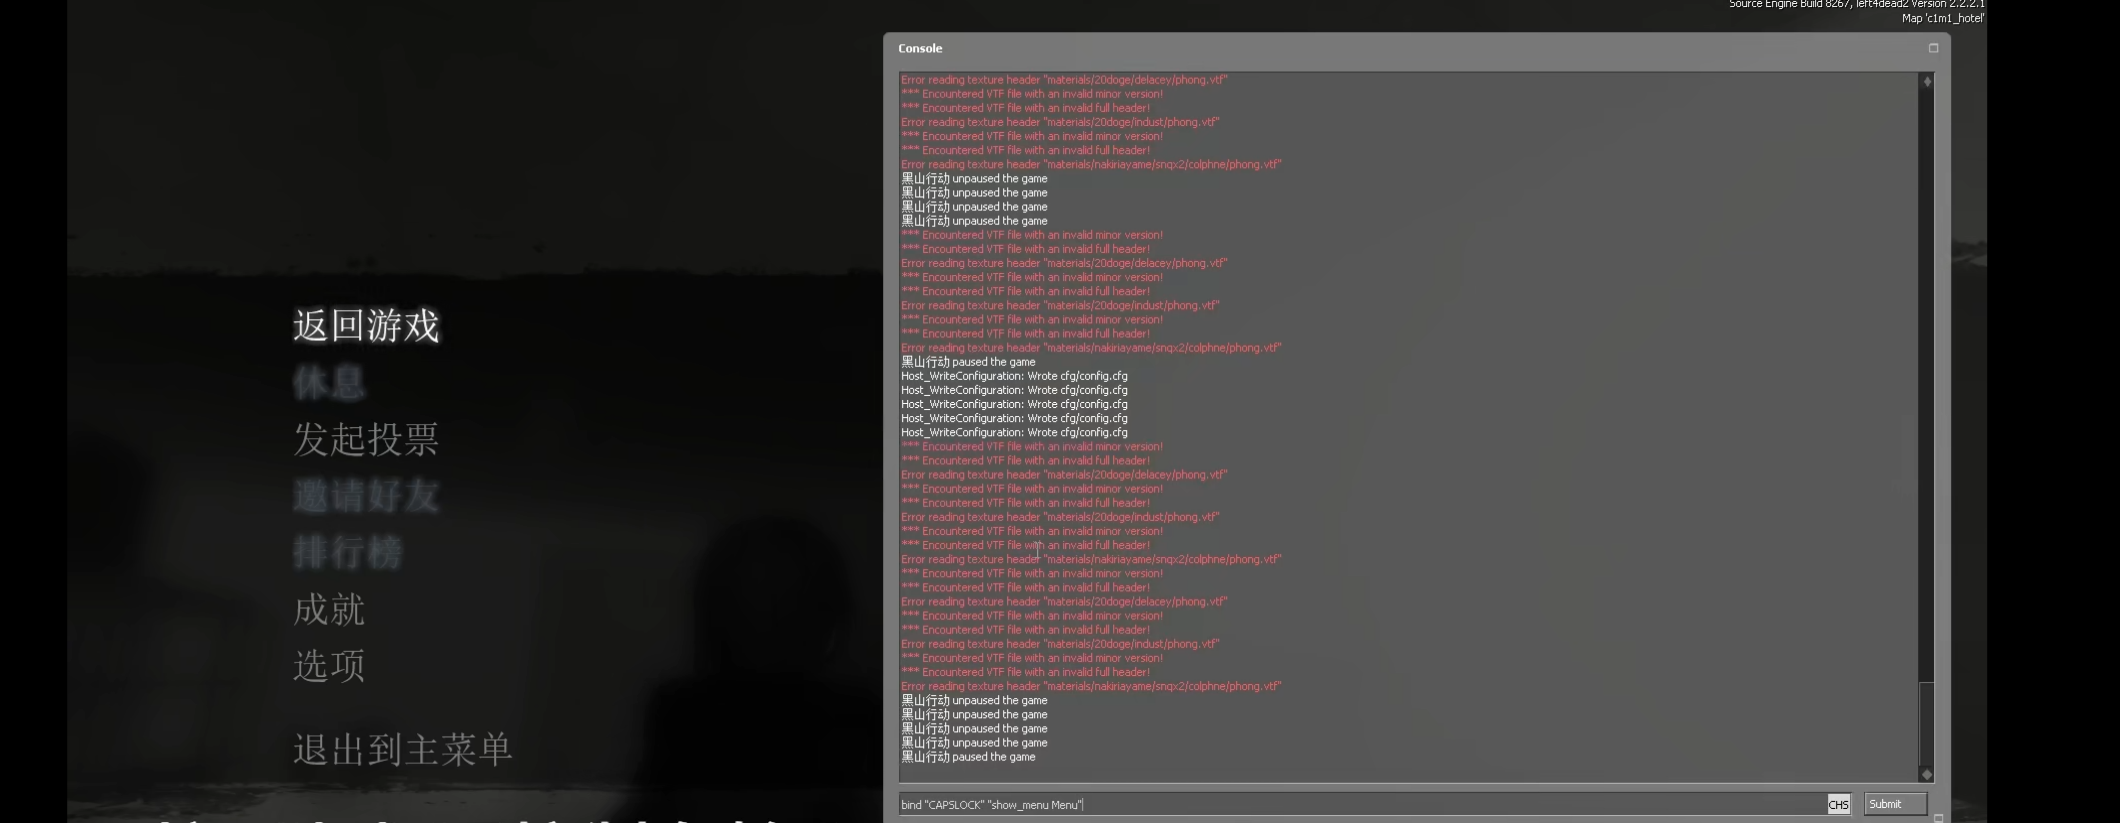Viewport: 2120px width, 823px height.
Task: Click the first Host_WriteConfiguration log line
Action: (x=1014, y=376)
